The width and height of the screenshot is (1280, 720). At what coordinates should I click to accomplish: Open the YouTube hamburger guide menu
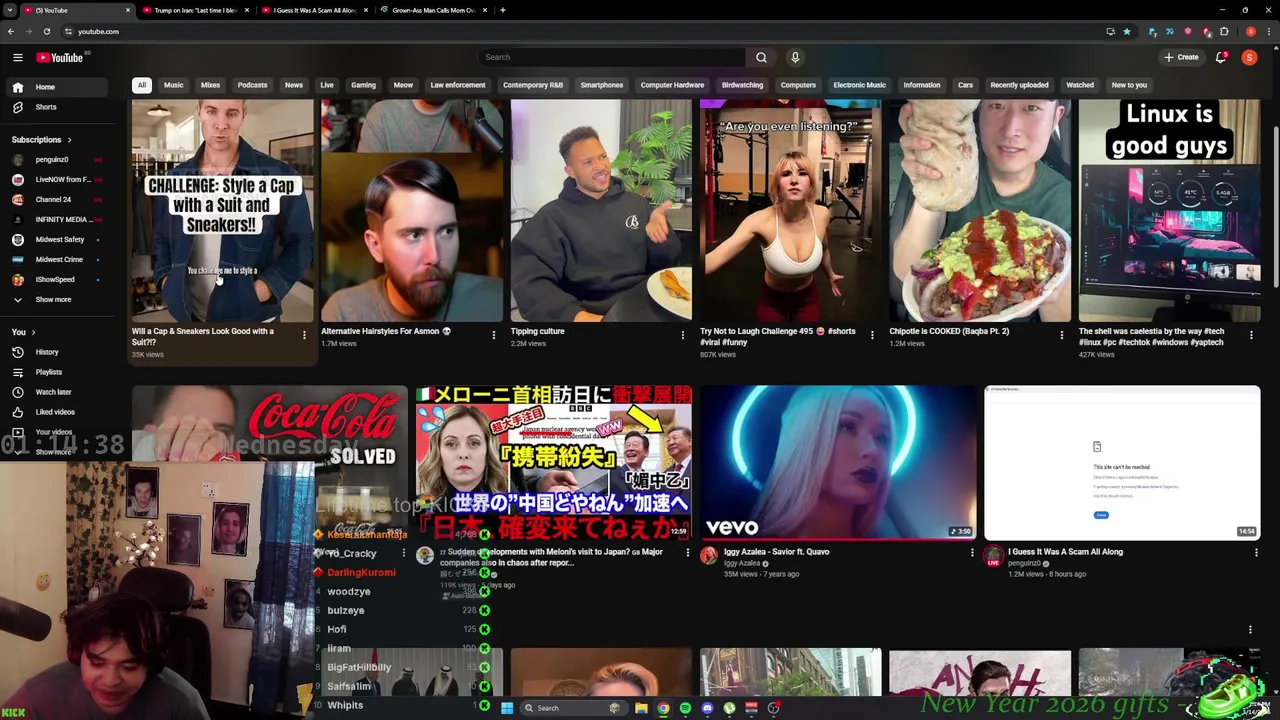click(17, 57)
